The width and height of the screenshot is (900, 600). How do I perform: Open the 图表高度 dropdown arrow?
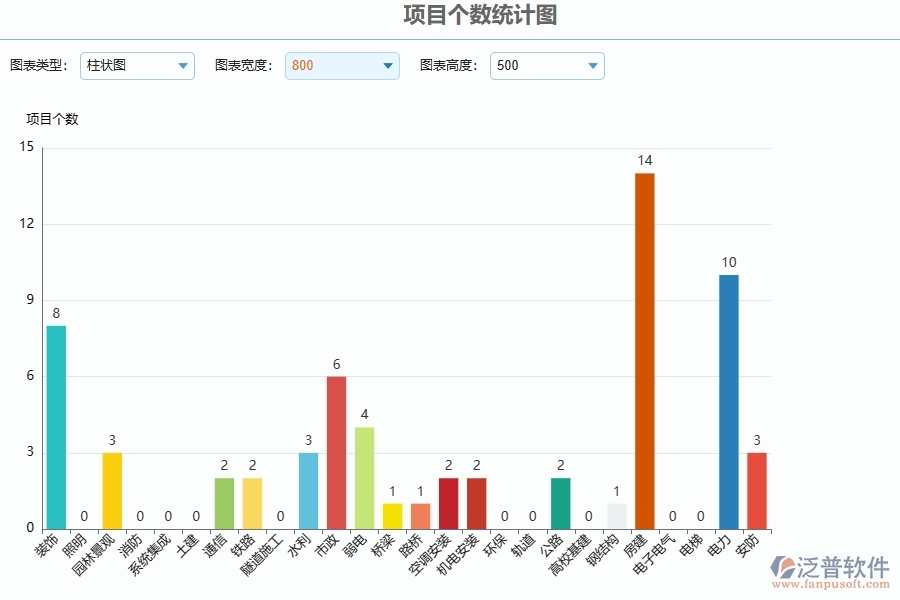click(594, 66)
